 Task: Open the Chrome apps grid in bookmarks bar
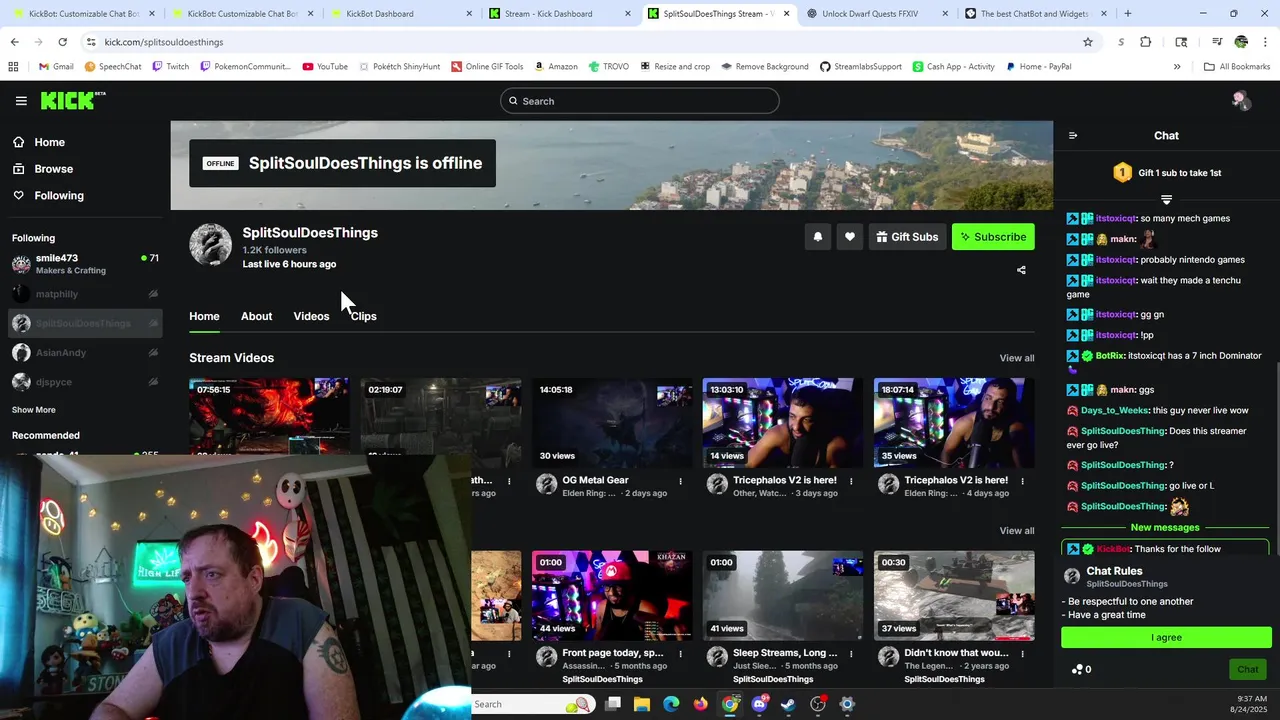[x=13, y=67]
